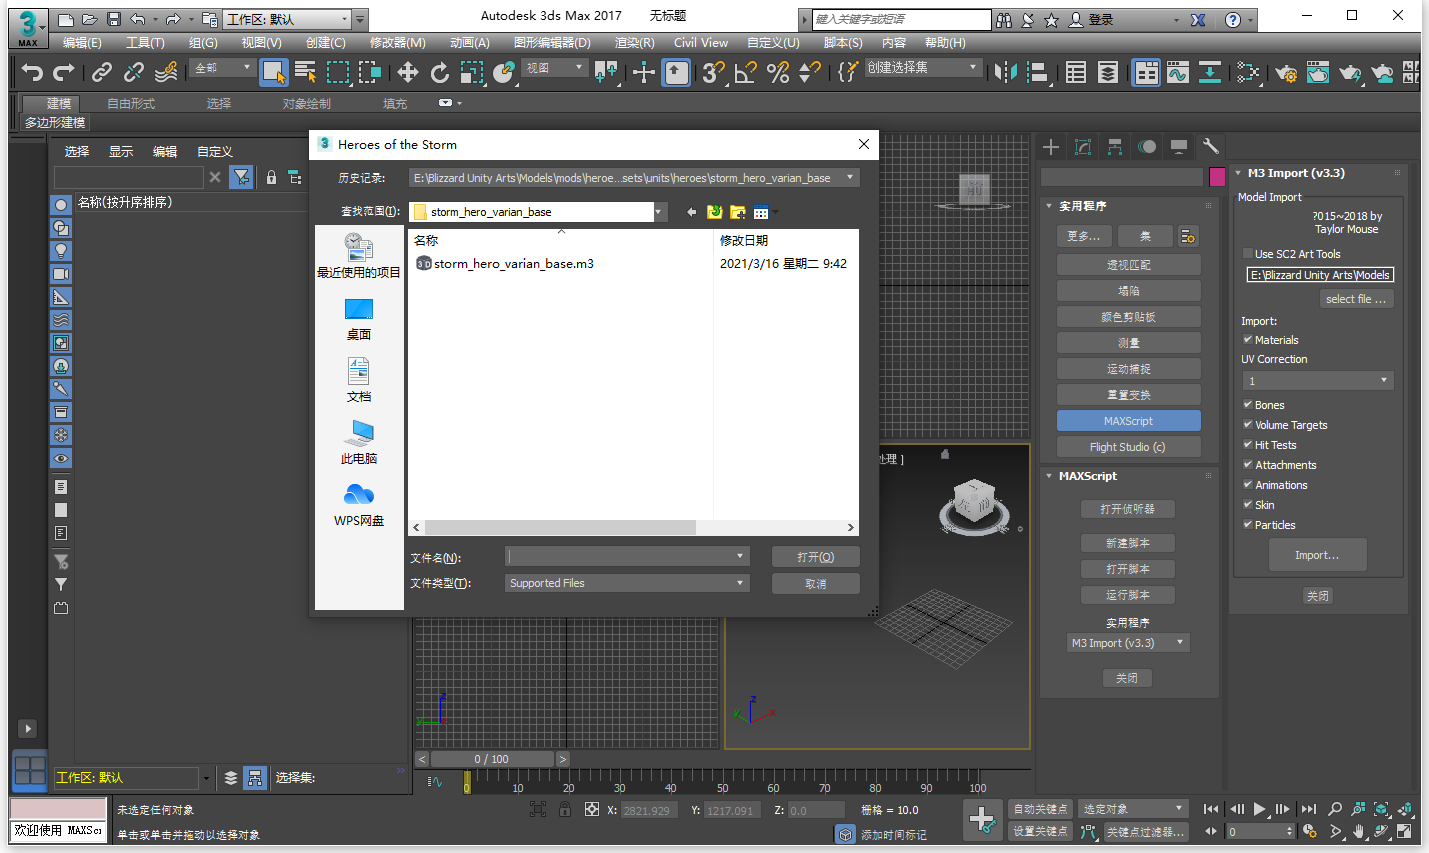Open the M3 Import (v3.3) utilities dropdown

click(1128, 643)
